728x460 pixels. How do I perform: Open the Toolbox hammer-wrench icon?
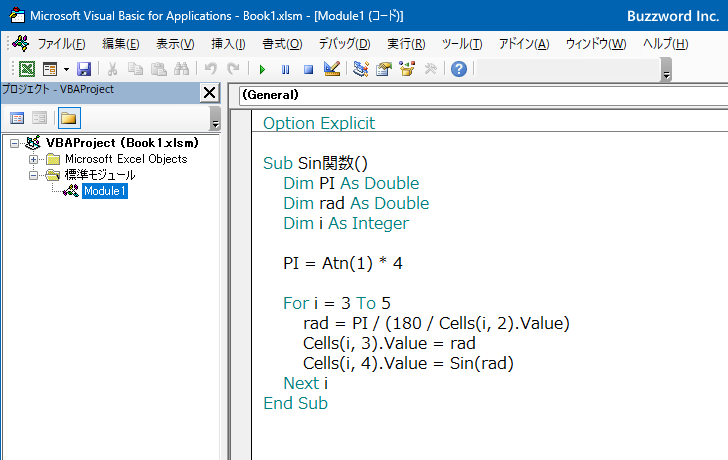[430, 69]
